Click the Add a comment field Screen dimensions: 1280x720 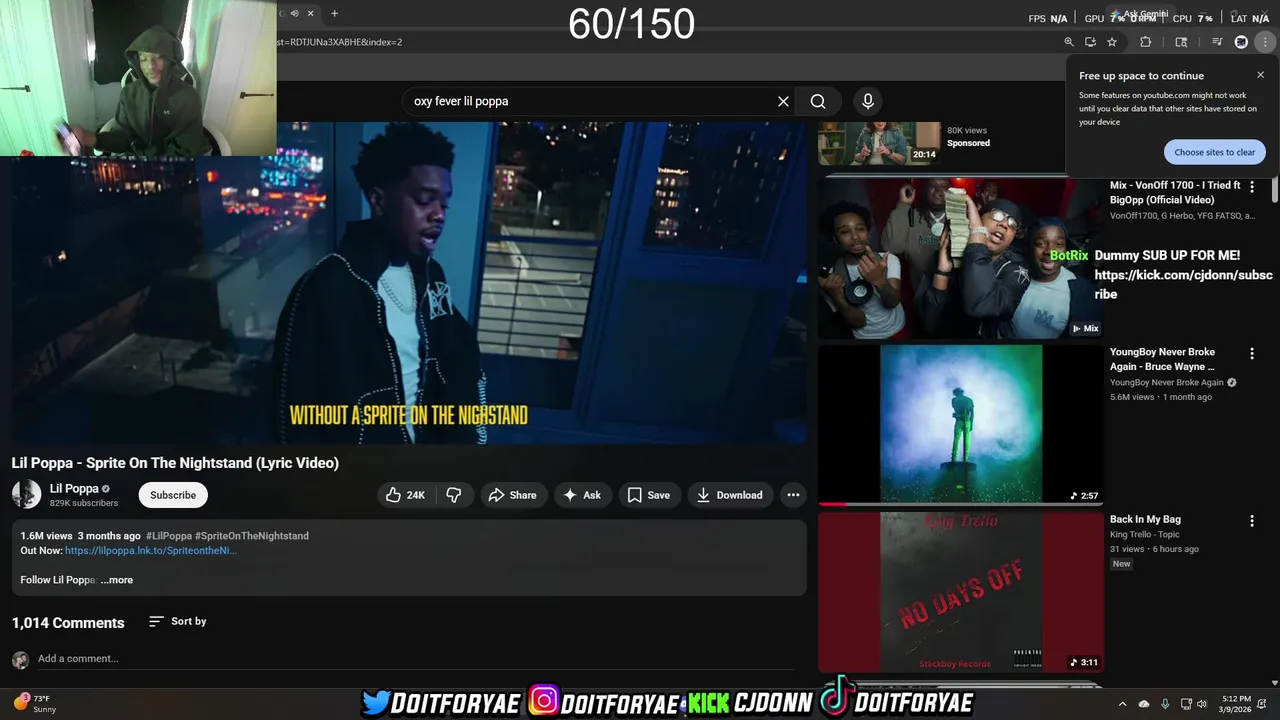(415, 659)
